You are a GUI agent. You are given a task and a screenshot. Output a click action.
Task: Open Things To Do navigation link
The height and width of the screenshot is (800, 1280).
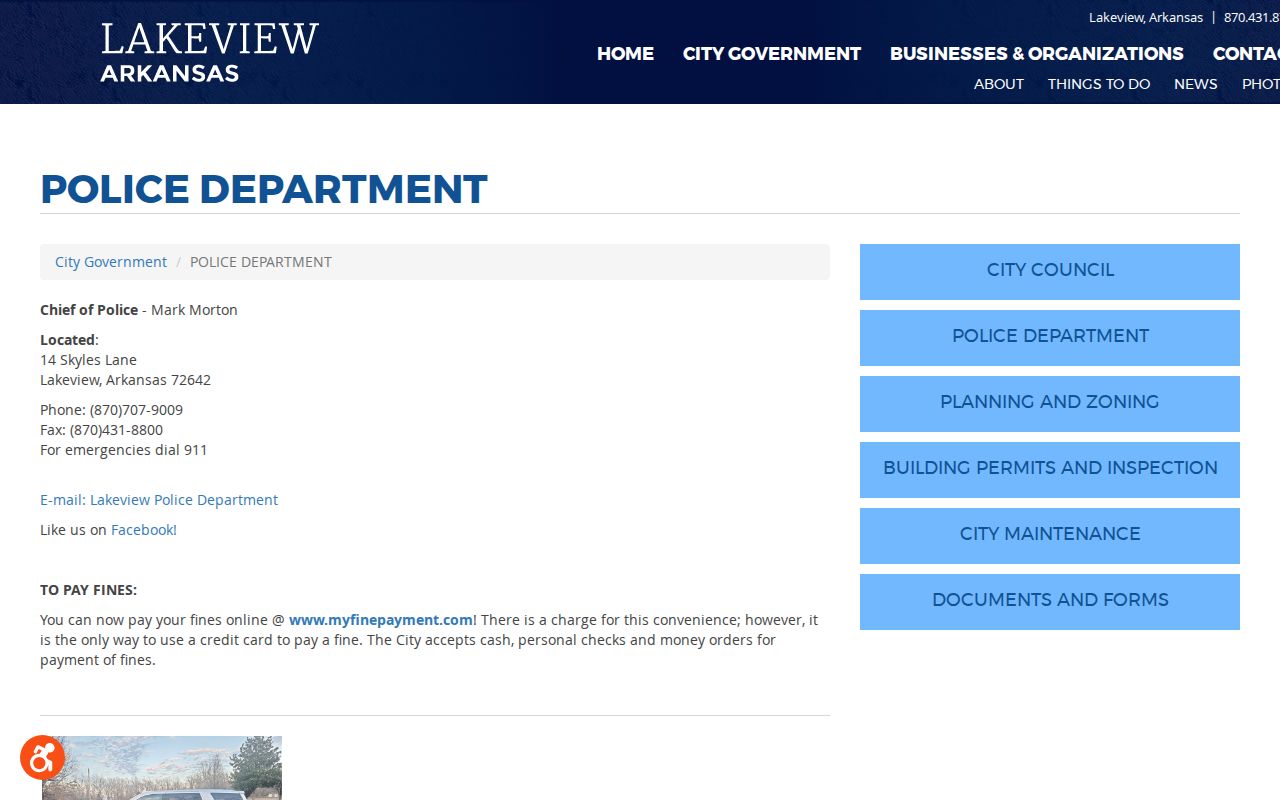[1099, 84]
